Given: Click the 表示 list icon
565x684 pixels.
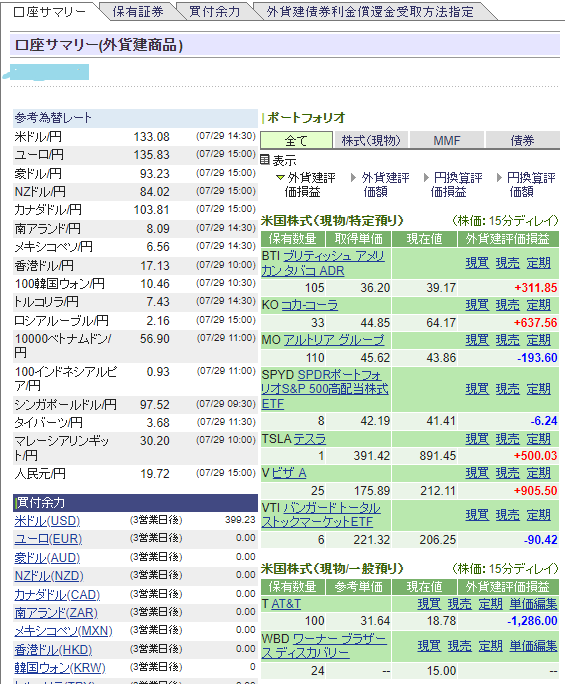Looking at the screenshot, I should coord(265,160).
